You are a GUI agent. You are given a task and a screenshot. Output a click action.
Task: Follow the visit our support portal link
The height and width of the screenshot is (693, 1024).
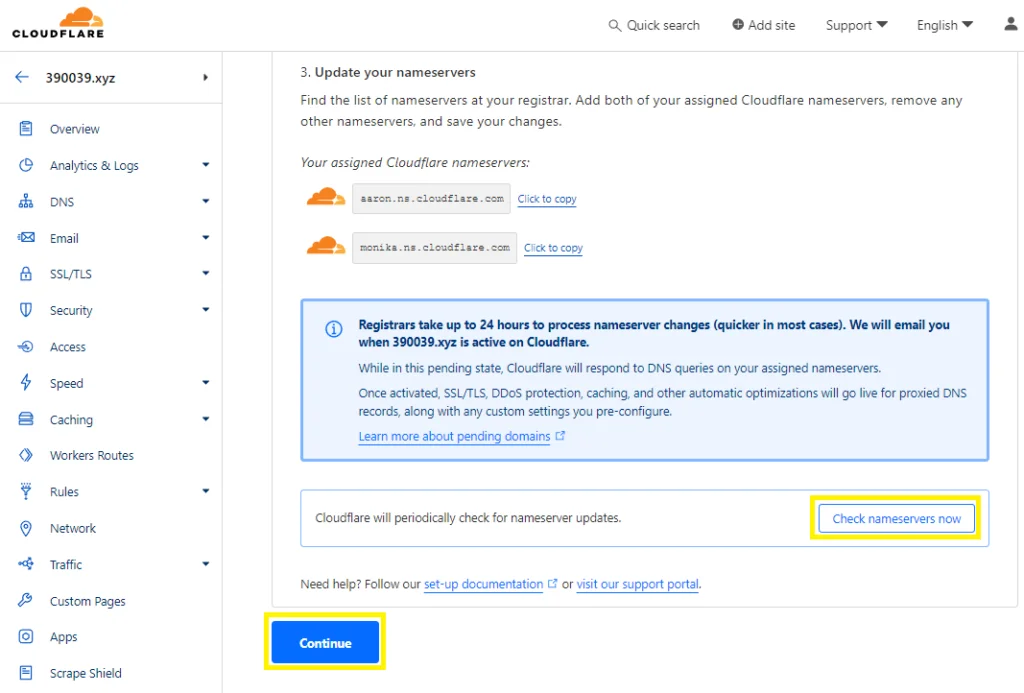pyautogui.click(x=637, y=583)
